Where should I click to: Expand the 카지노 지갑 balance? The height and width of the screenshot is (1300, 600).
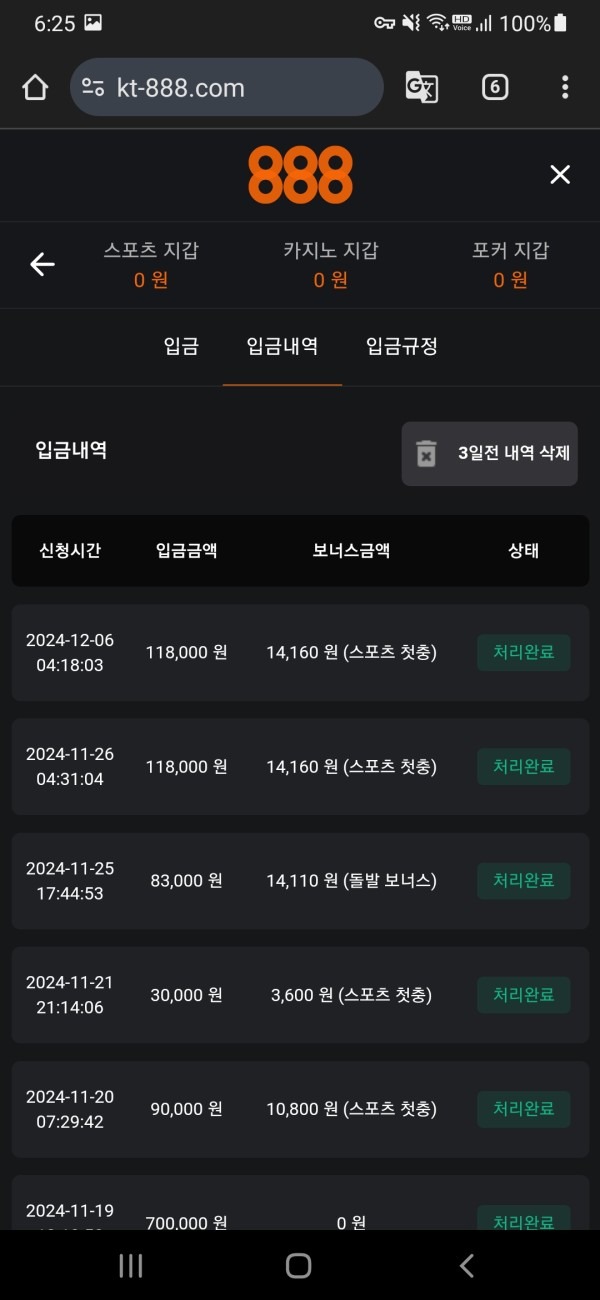[x=330, y=266]
